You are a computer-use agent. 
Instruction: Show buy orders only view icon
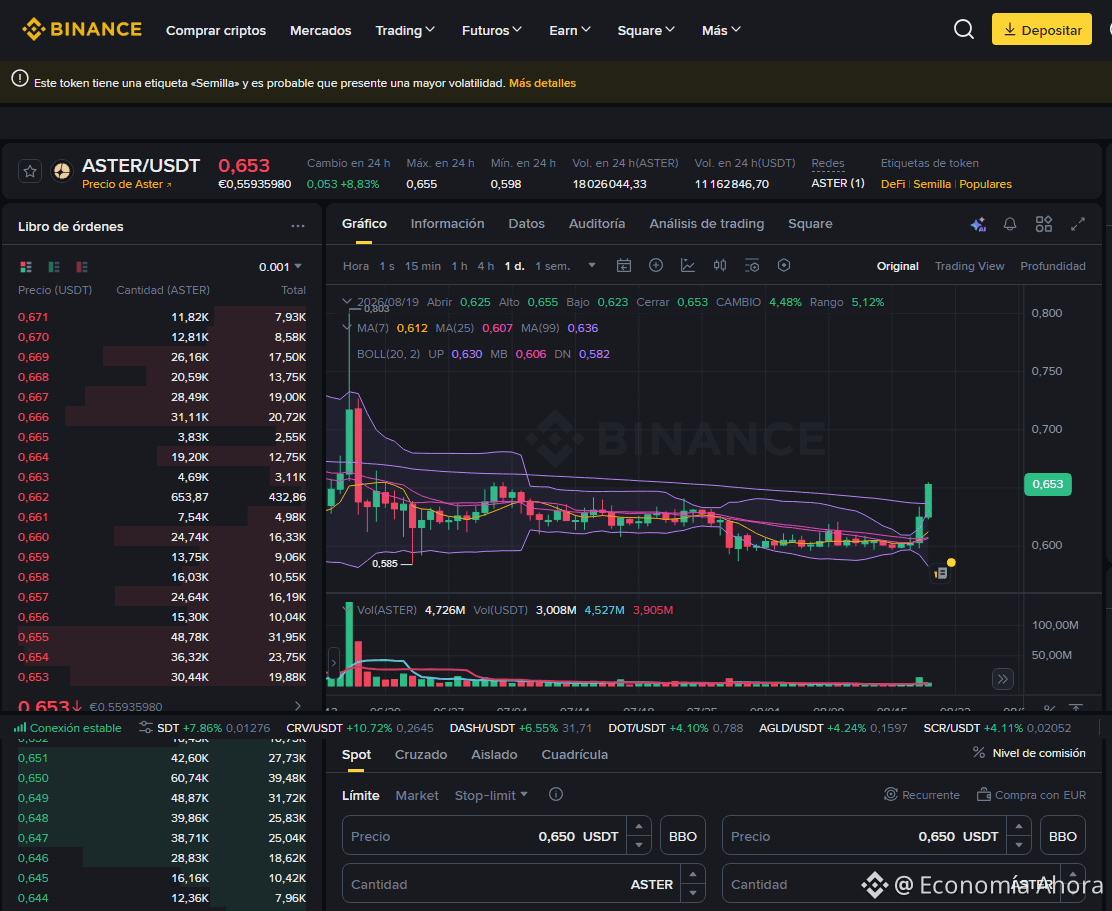(x=54, y=267)
